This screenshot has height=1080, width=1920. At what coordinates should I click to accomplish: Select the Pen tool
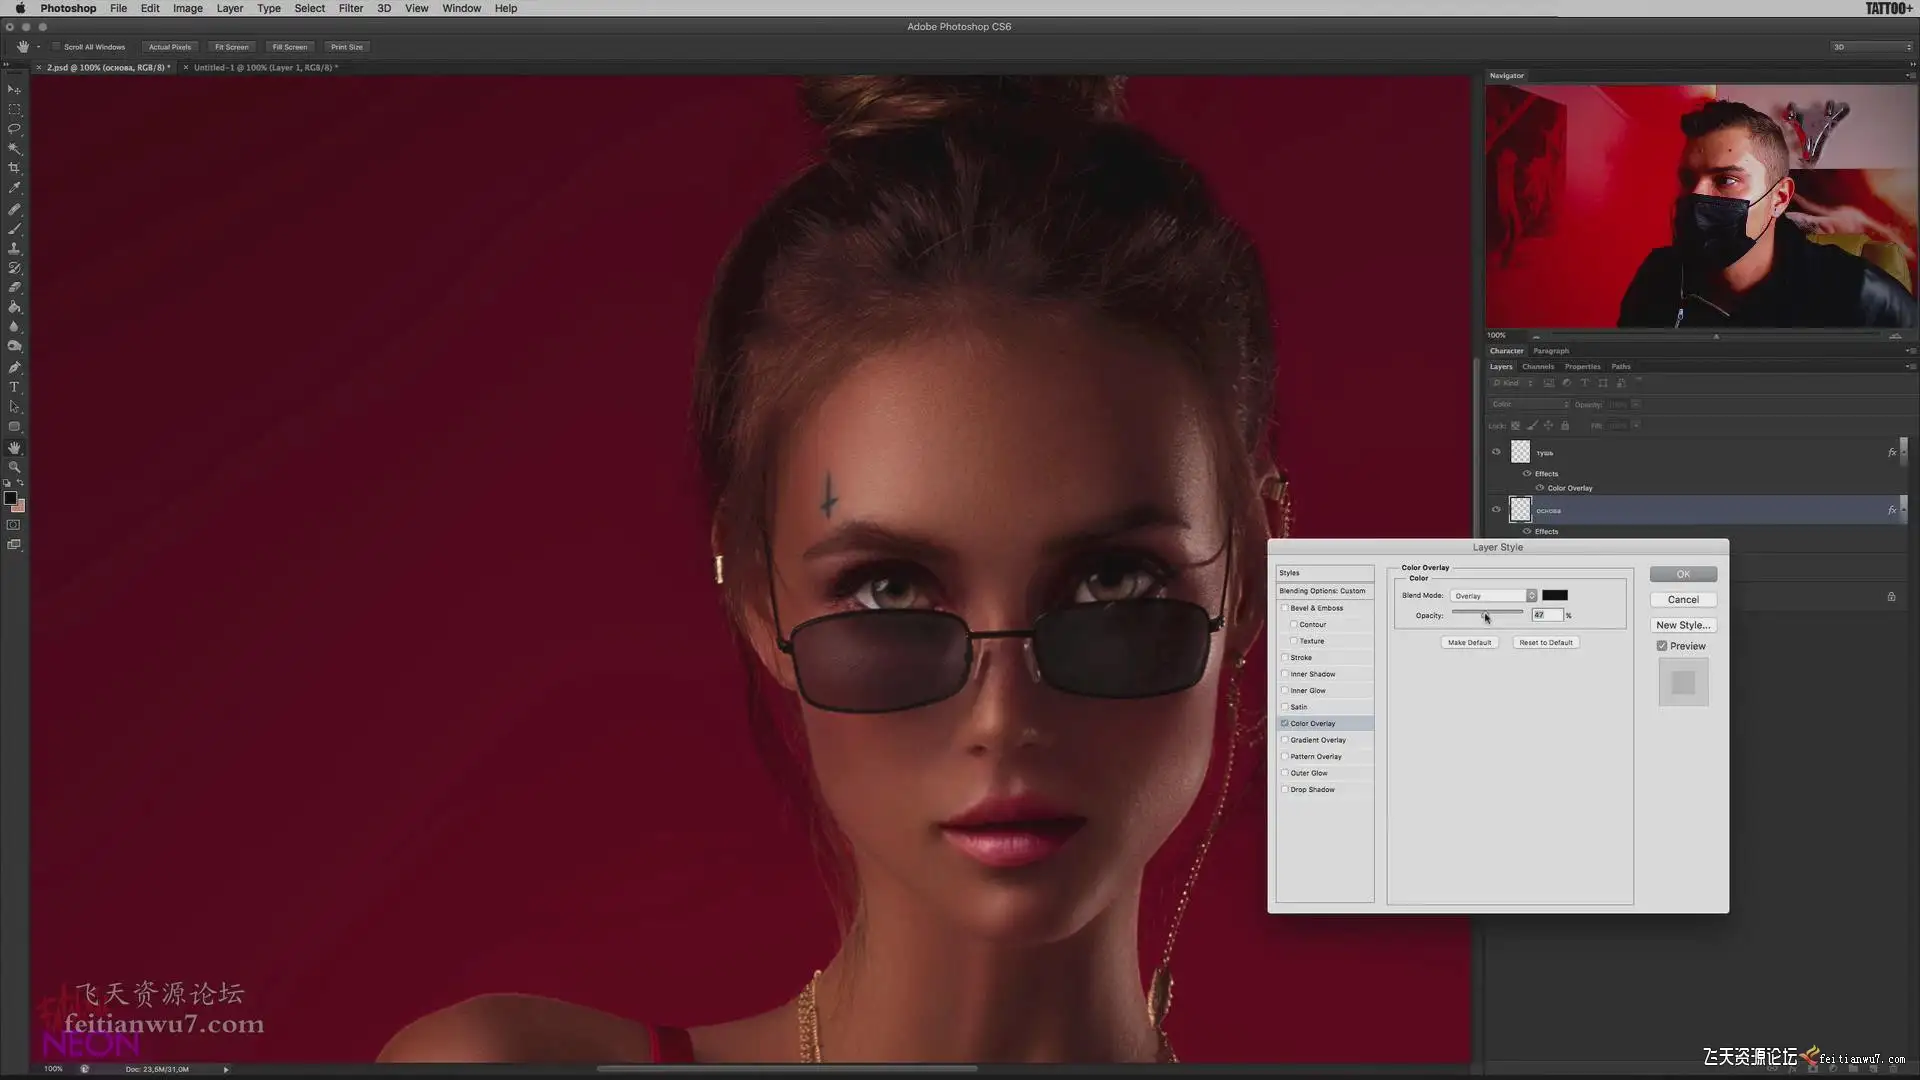(x=14, y=367)
